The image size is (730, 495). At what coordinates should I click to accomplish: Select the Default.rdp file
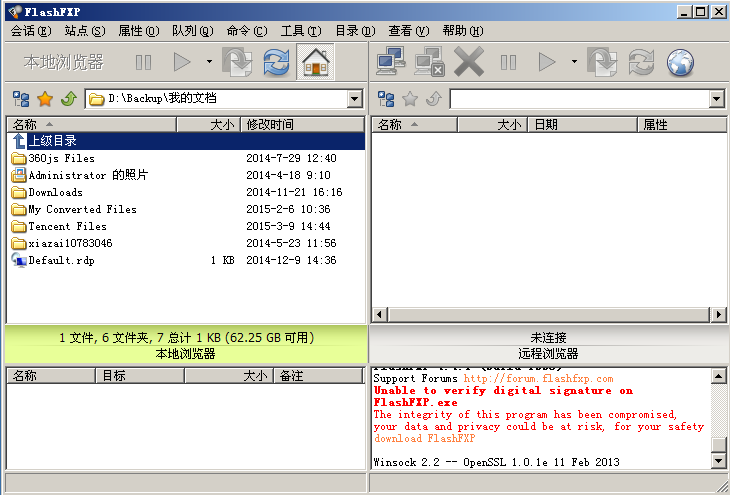[x=186, y=260]
